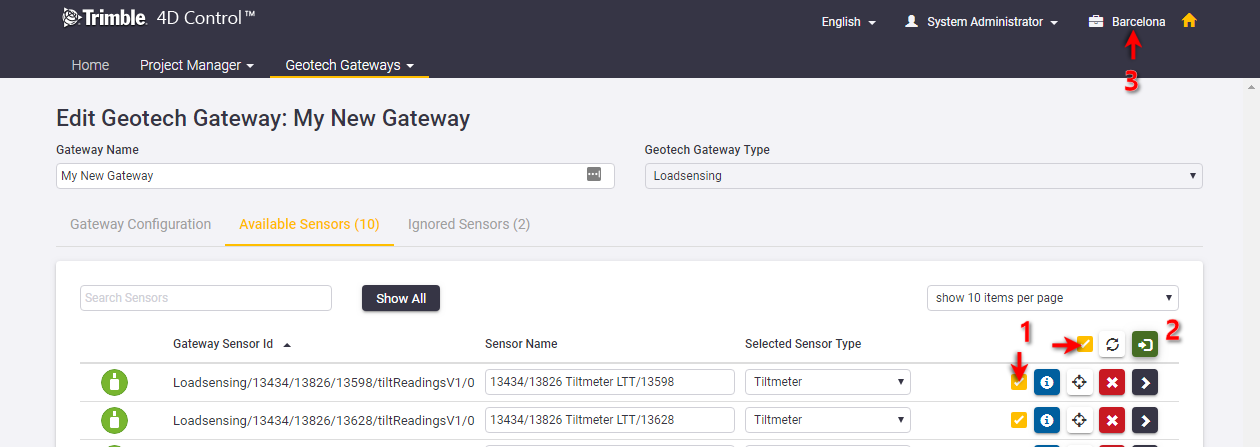Switch to Gateway Configuration tab
This screenshot has width=1260, height=447.
pos(140,224)
